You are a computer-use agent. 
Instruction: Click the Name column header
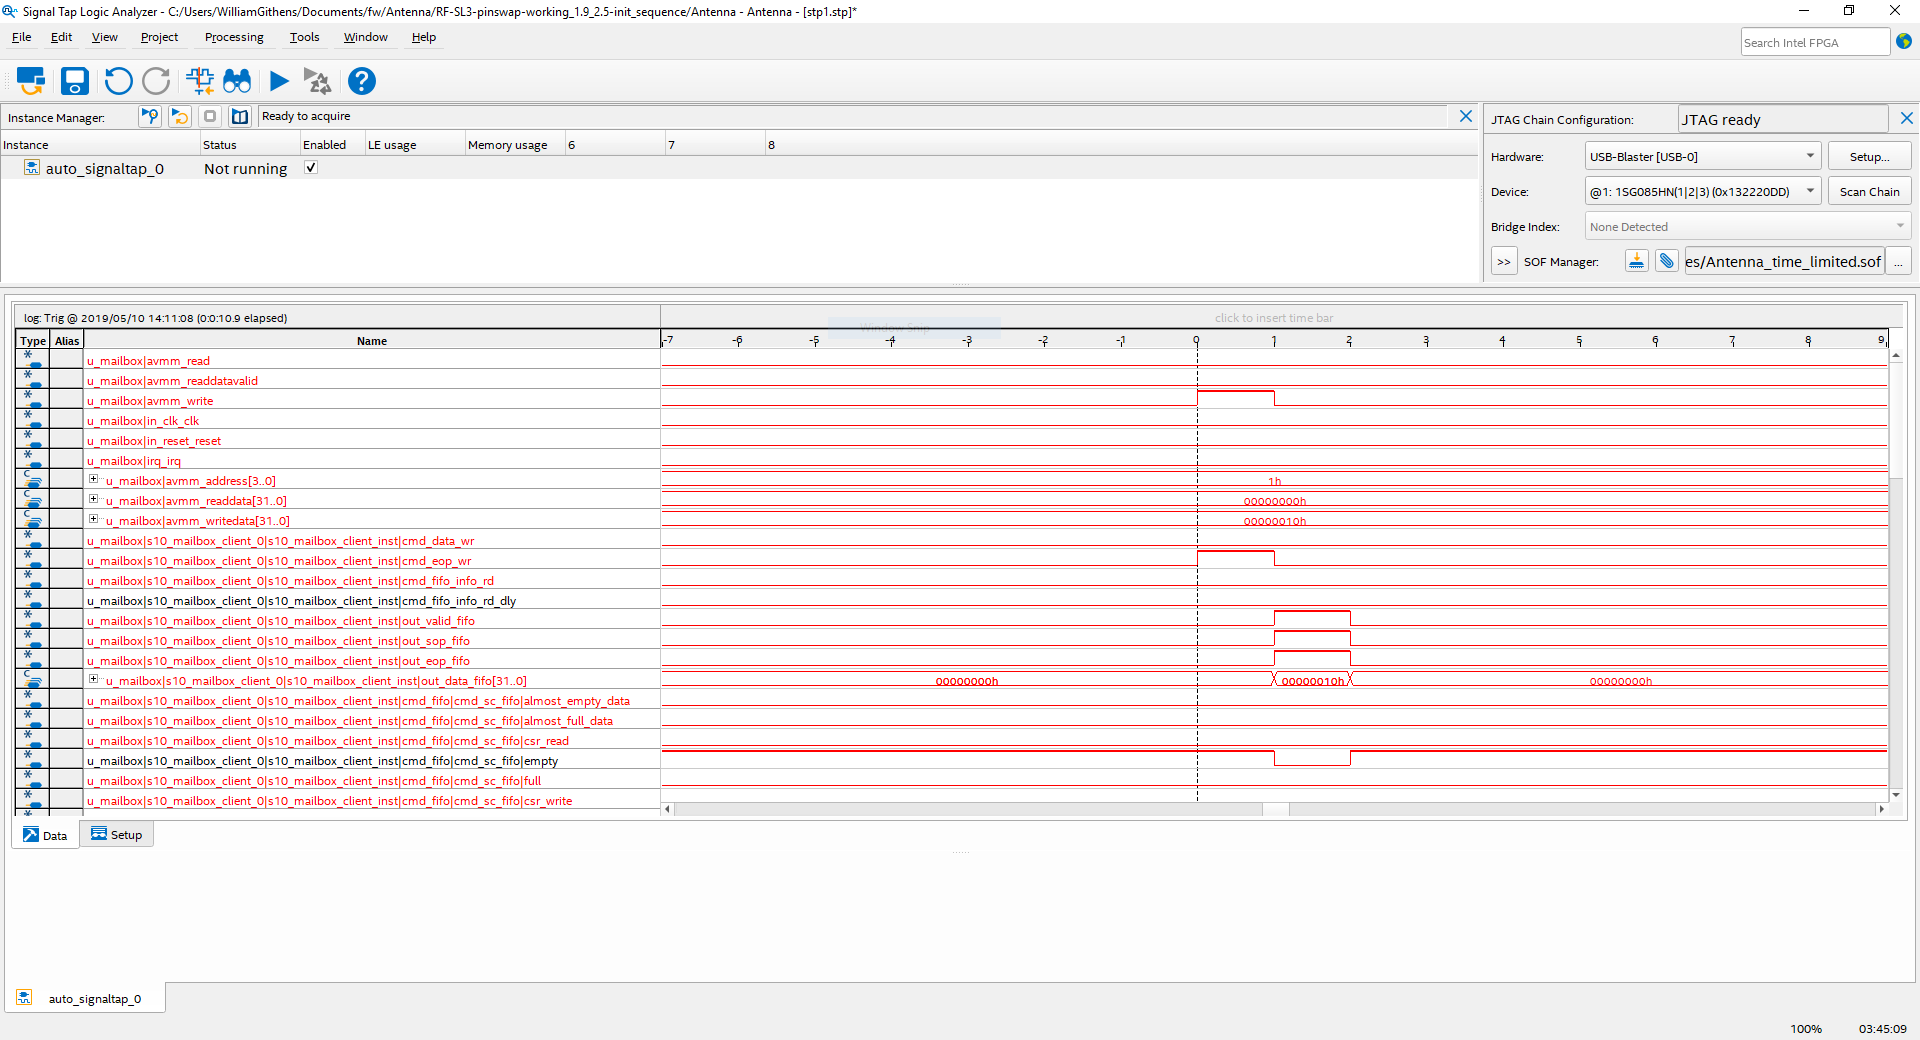click(371, 341)
